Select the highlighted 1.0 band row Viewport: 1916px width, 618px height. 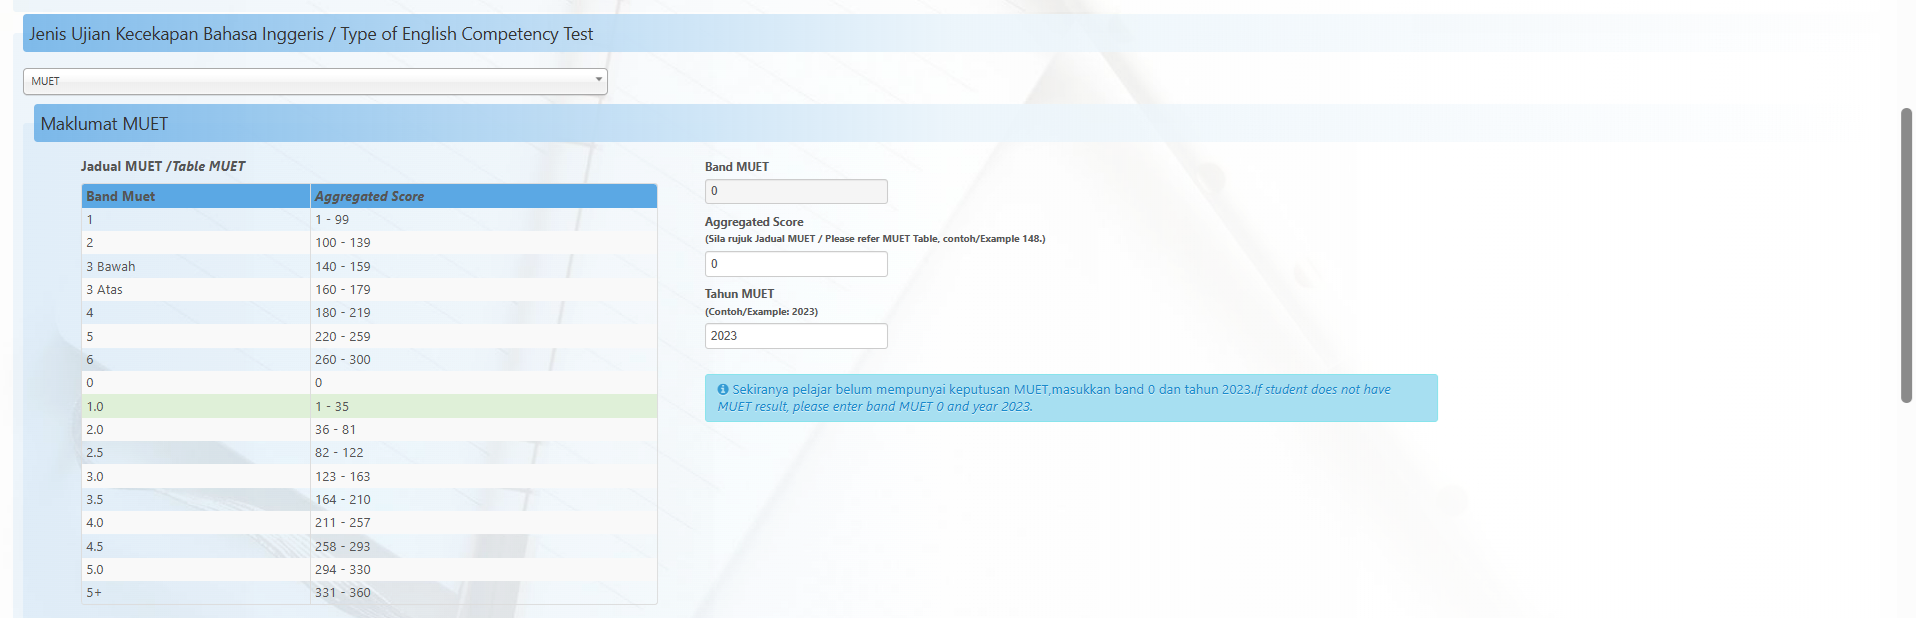point(369,407)
